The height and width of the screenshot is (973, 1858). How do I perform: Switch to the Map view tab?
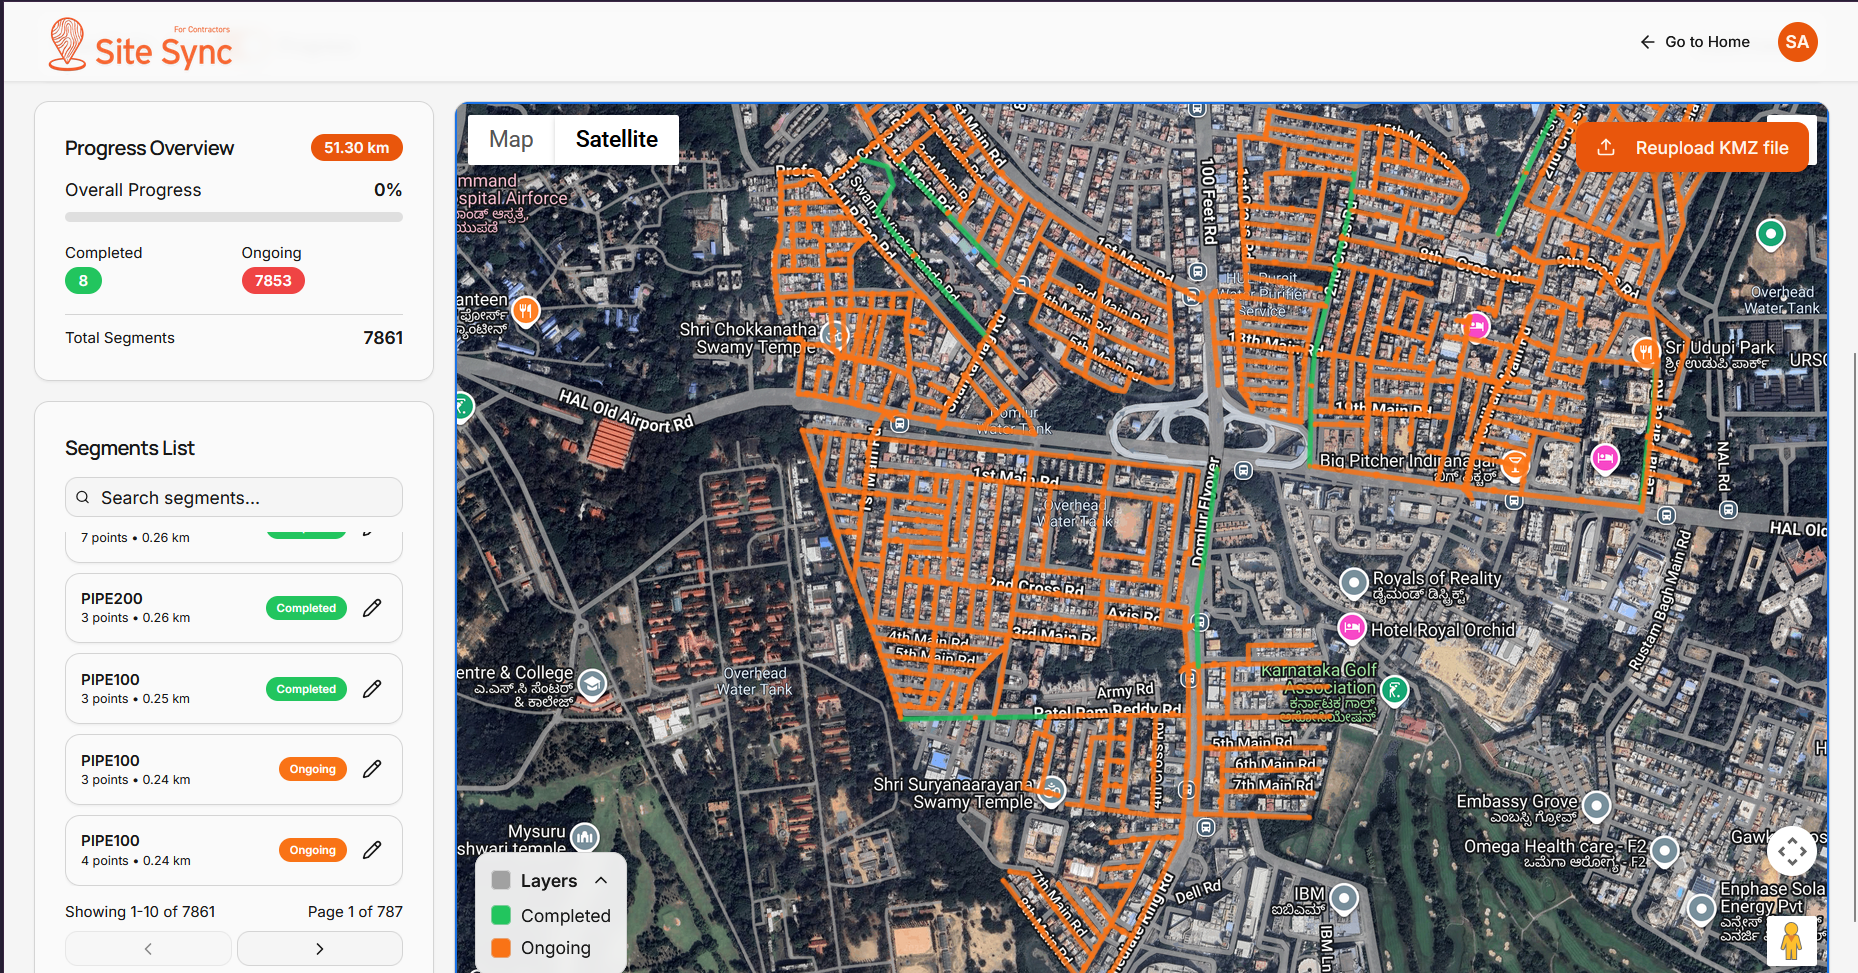point(511,139)
